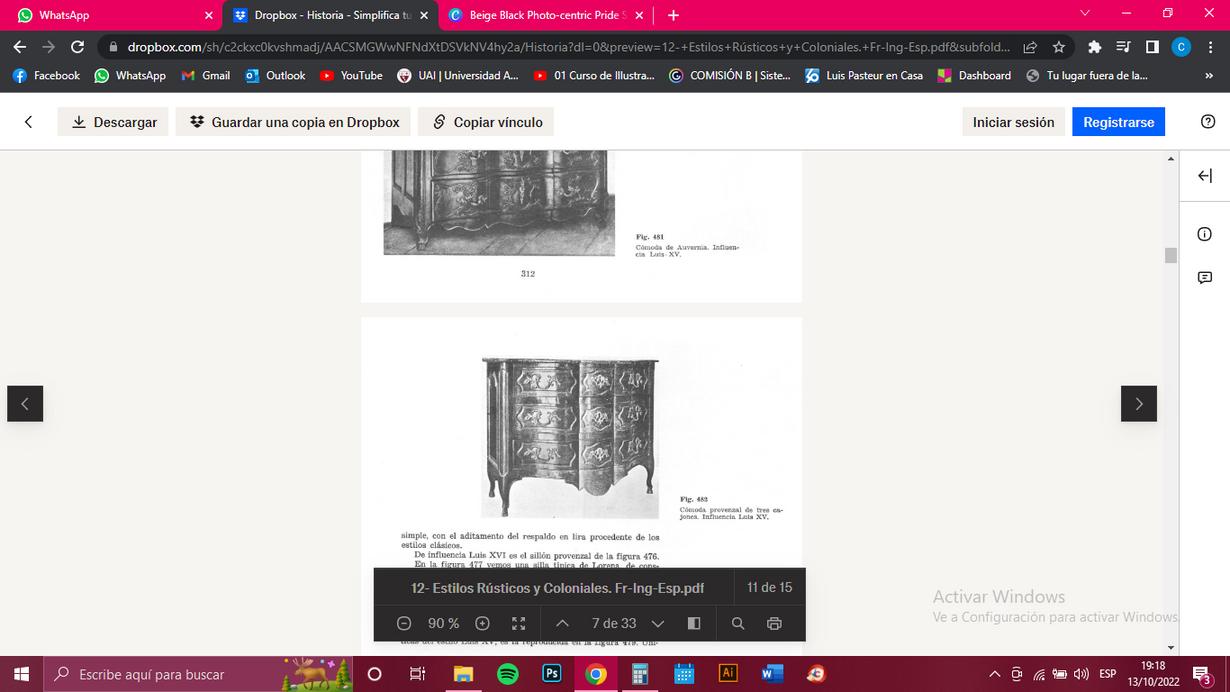Click Iniciar sesión

coord(1013,122)
